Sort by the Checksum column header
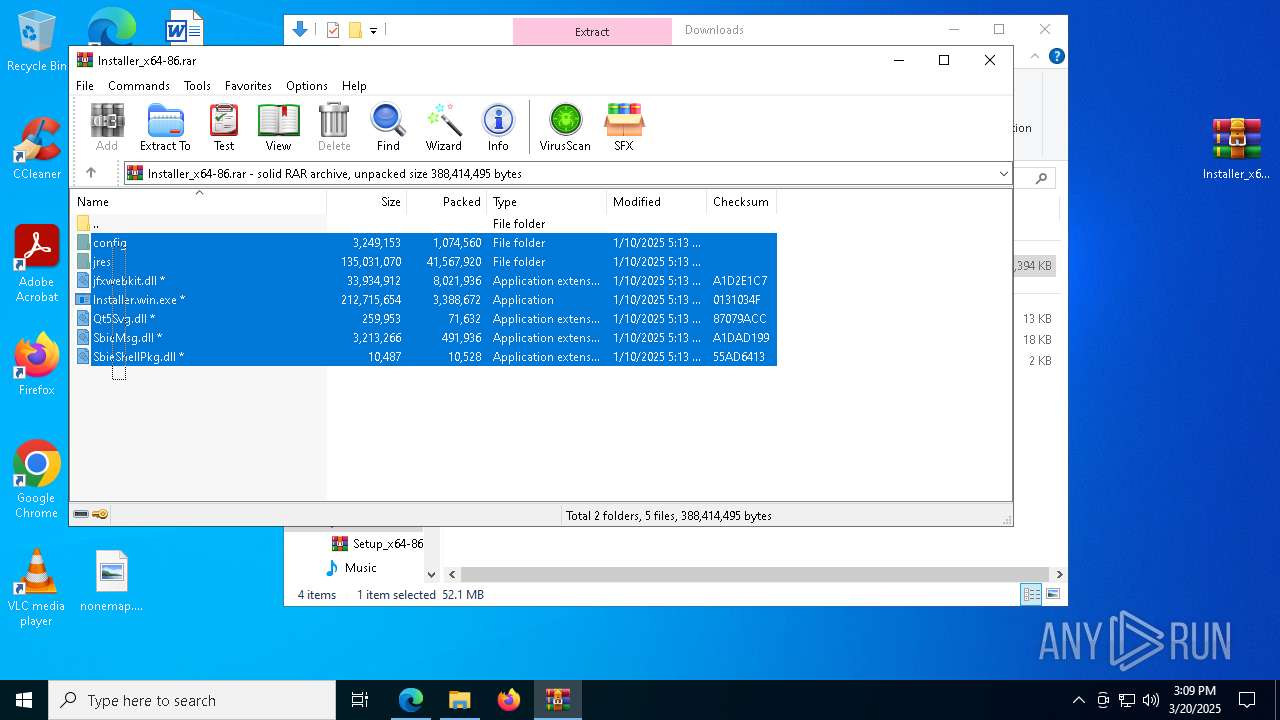This screenshot has width=1280, height=720. click(741, 202)
